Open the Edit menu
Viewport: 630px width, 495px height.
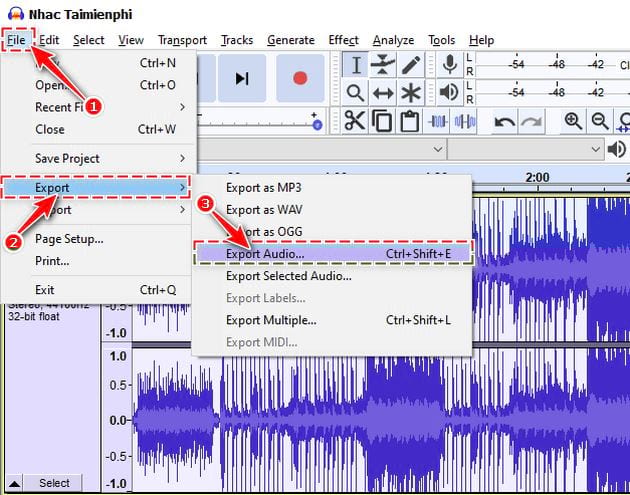point(49,40)
